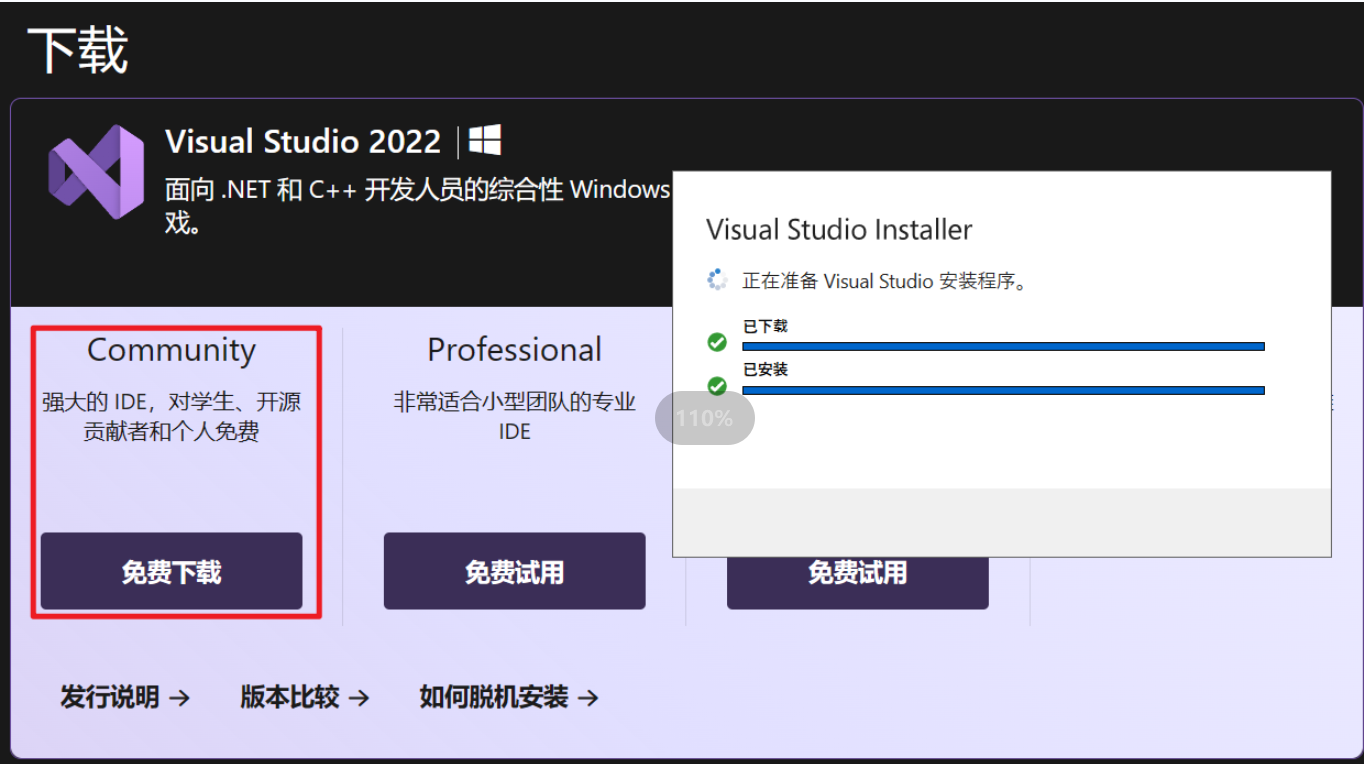Click the Visual Studio Installer dialog title
1364x764 pixels.
pyautogui.click(x=839, y=230)
